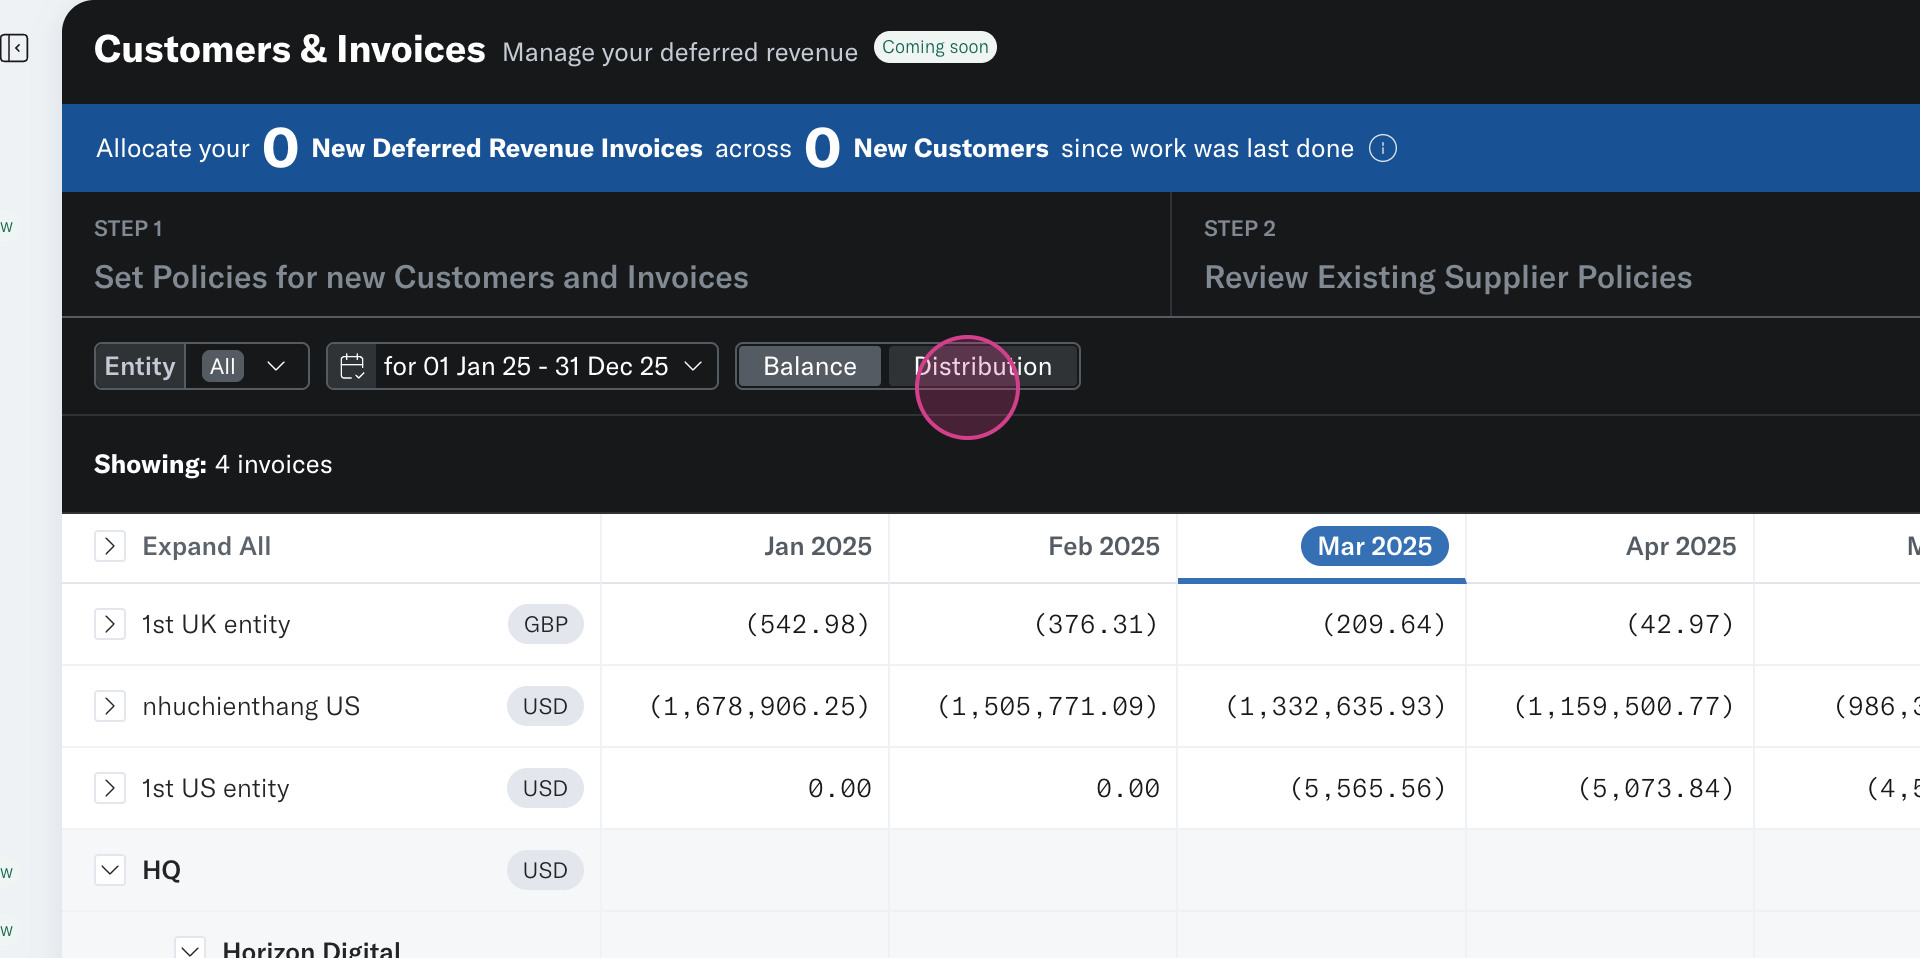The image size is (1920, 958).
Task: Collapse the HQ entity row
Action: point(110,870)
